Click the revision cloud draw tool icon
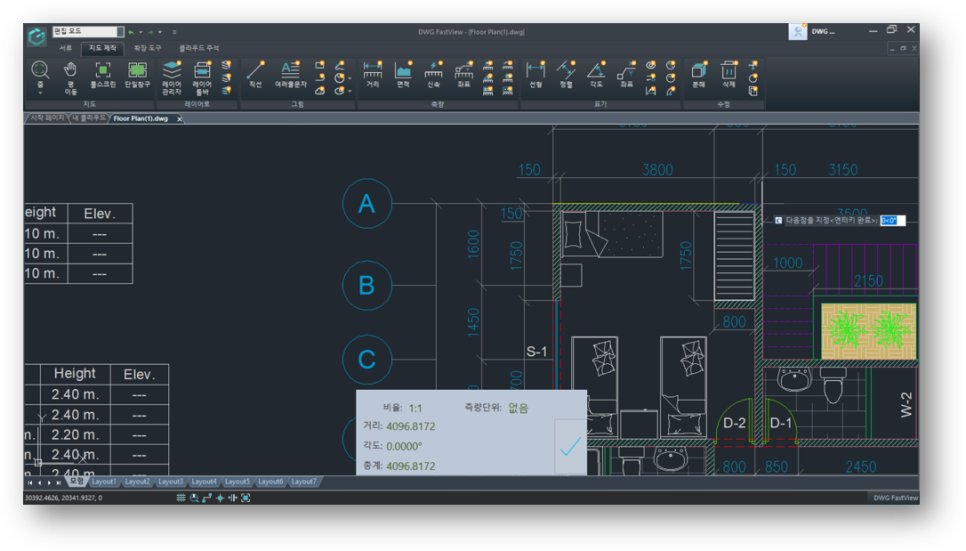The image size is (966, 551). click(x=320, y=91)
